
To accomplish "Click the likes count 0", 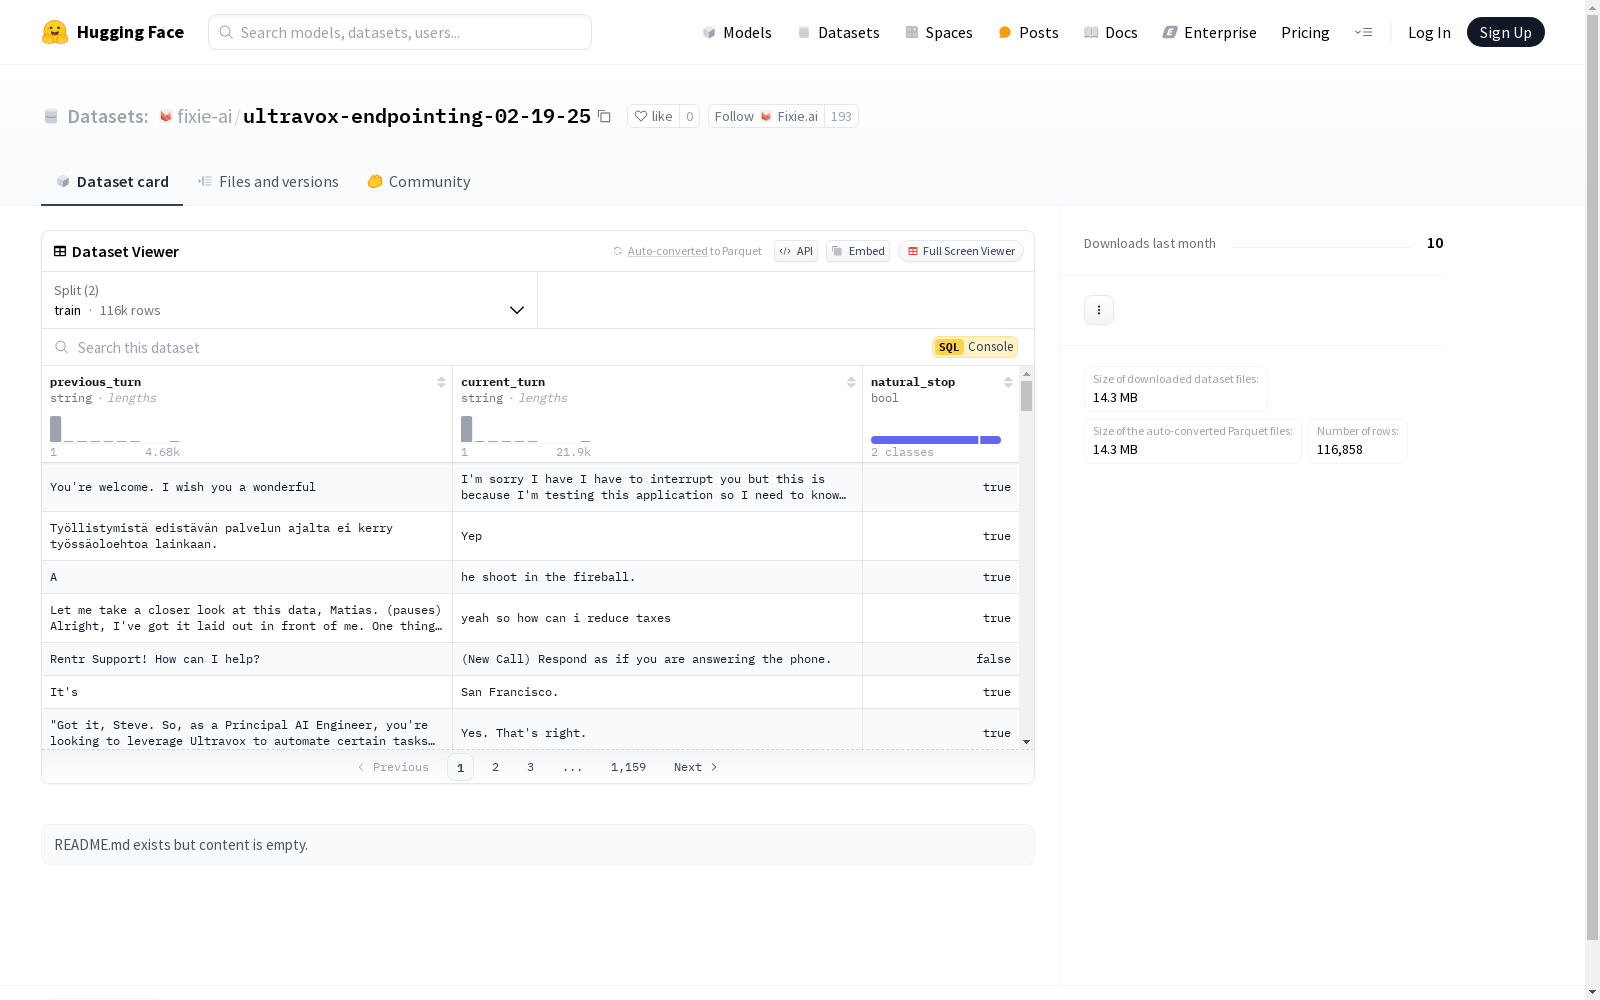I will coord(689,116).
